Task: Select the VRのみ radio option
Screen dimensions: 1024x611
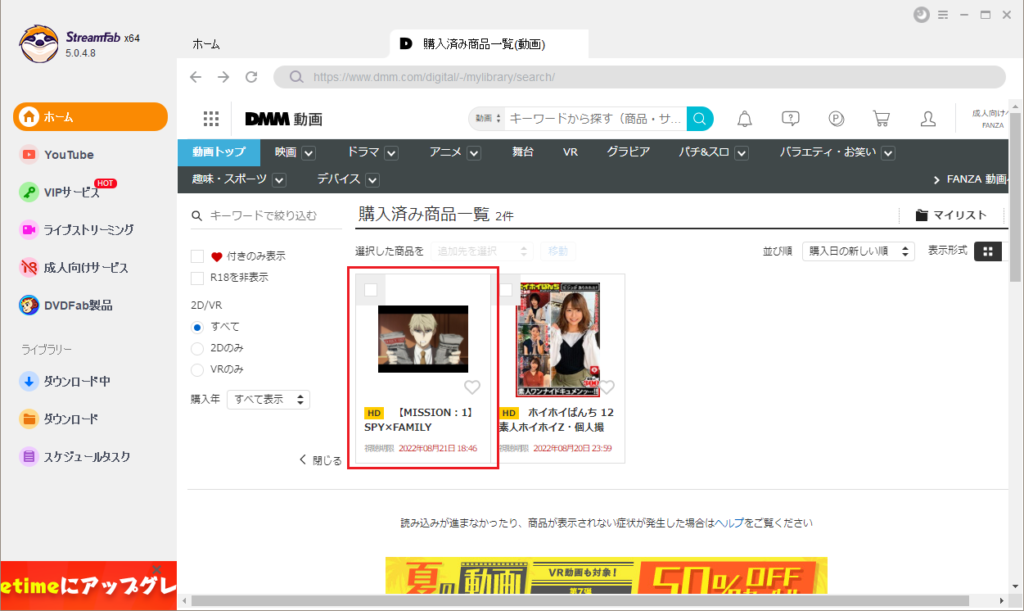Action: [x=197, y=370]
